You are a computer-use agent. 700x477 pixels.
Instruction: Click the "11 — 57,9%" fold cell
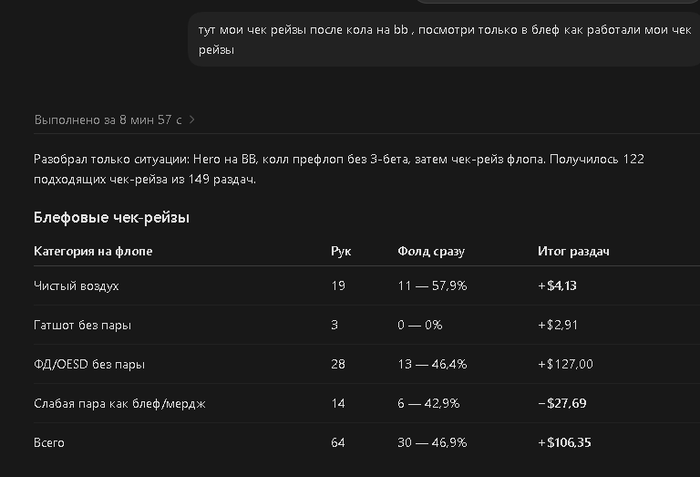click(x=432, y=286)
